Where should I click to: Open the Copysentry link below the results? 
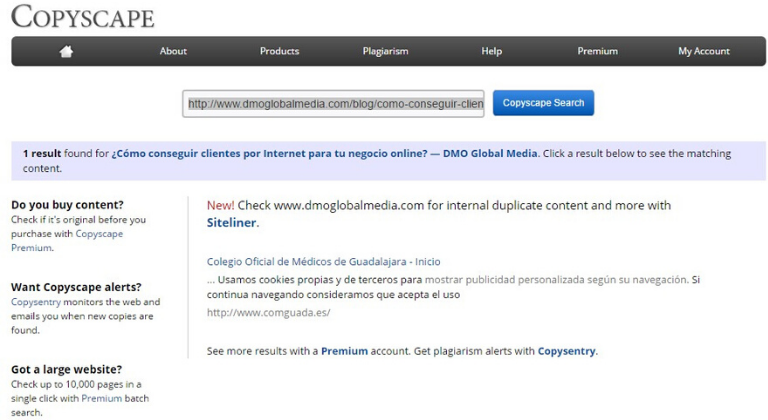coord(567,351)
